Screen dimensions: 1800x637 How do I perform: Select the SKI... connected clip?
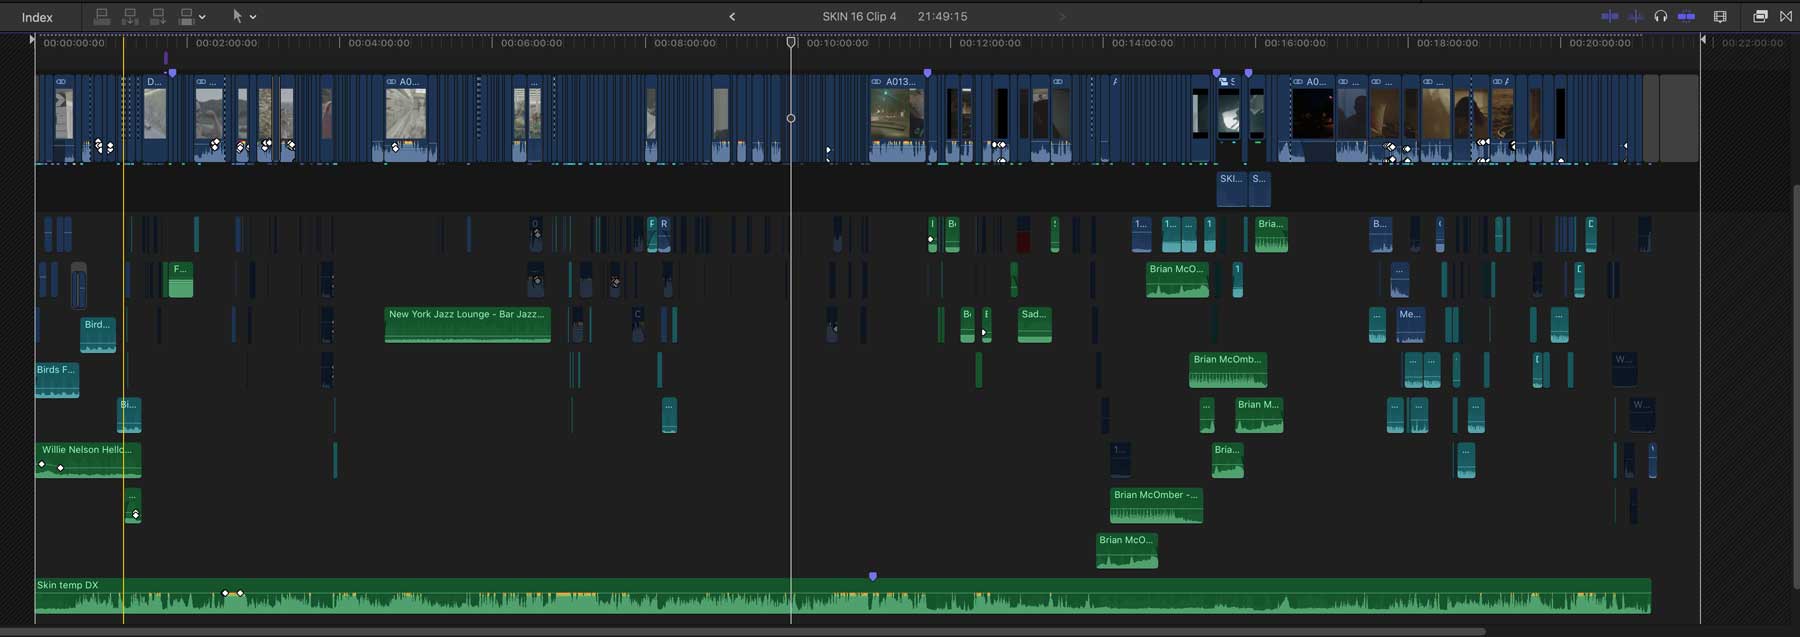(x=1231, y=189)
